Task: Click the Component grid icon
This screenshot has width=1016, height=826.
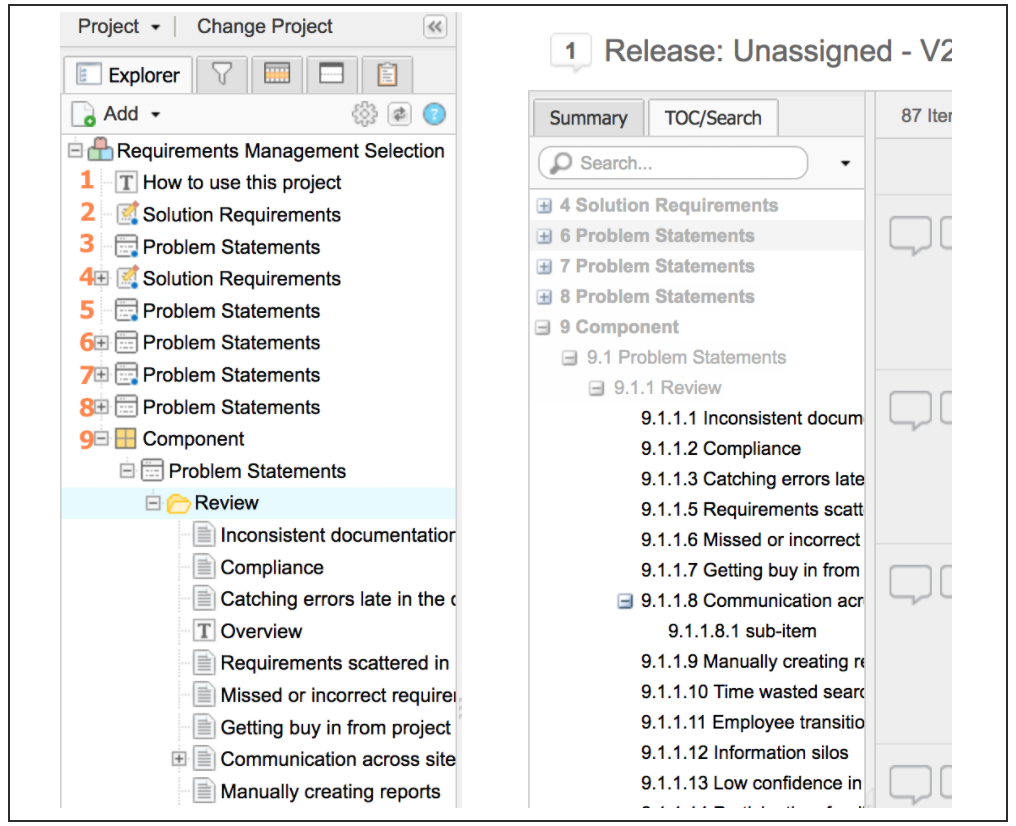Action: [126, 439]
